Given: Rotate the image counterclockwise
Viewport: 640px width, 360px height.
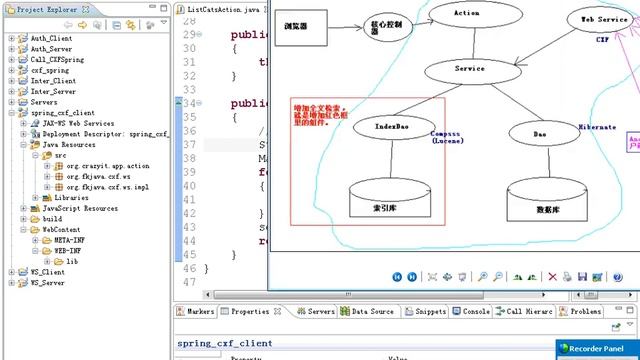Looking at the screenshot, I should pyautogui.click(x=532, y=277).
